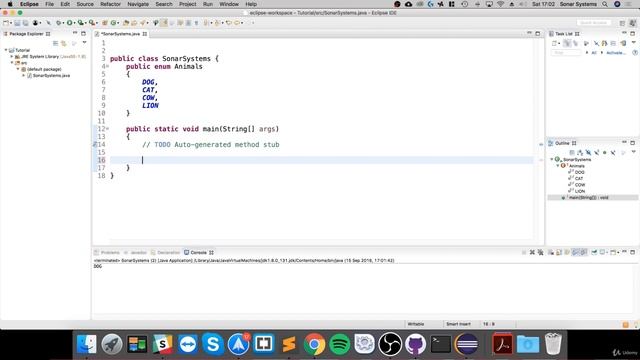
Task: Collapse the Animals enum fold marker at line 4
Action: [x=107, y=66]
